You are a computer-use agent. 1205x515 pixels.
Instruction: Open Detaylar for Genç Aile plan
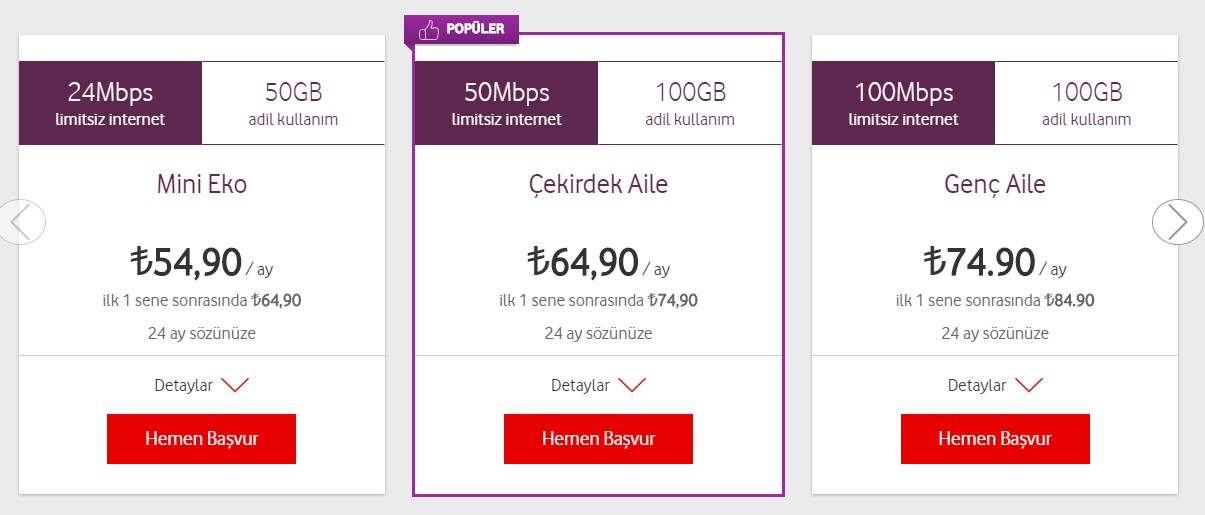(x=977, y=385)
